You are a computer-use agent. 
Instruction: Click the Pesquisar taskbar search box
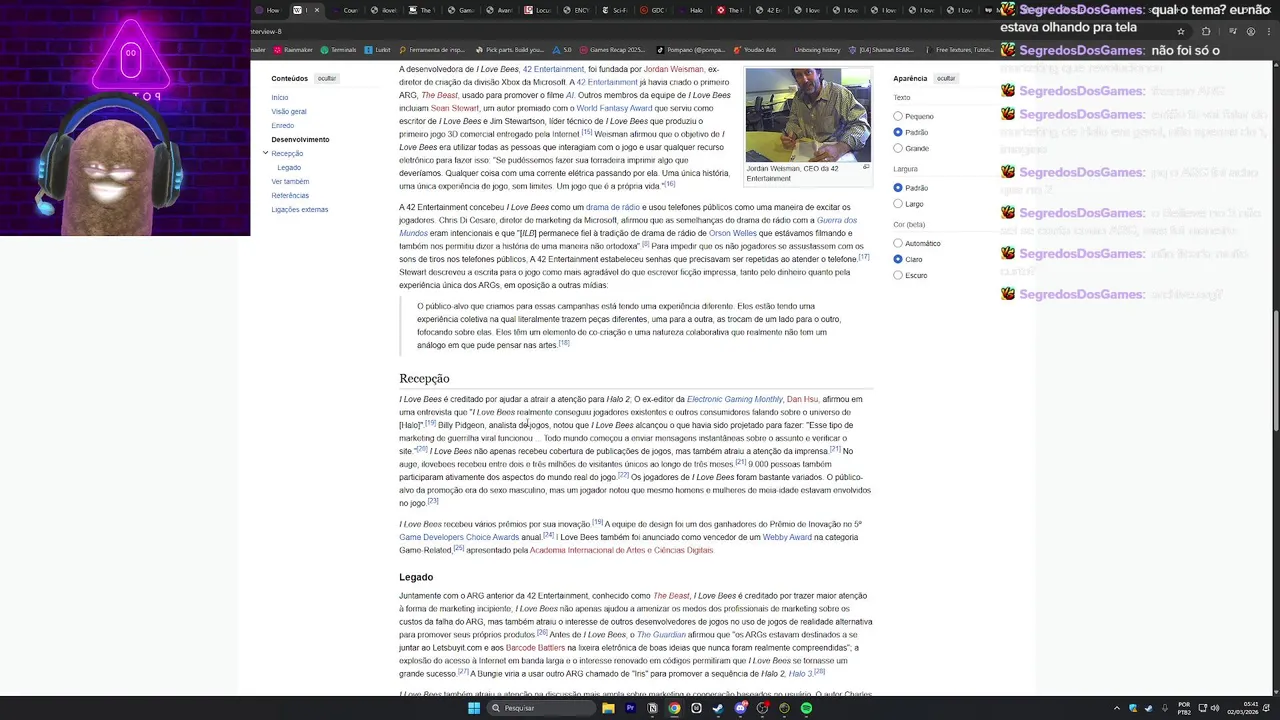[x=541, y=708]
